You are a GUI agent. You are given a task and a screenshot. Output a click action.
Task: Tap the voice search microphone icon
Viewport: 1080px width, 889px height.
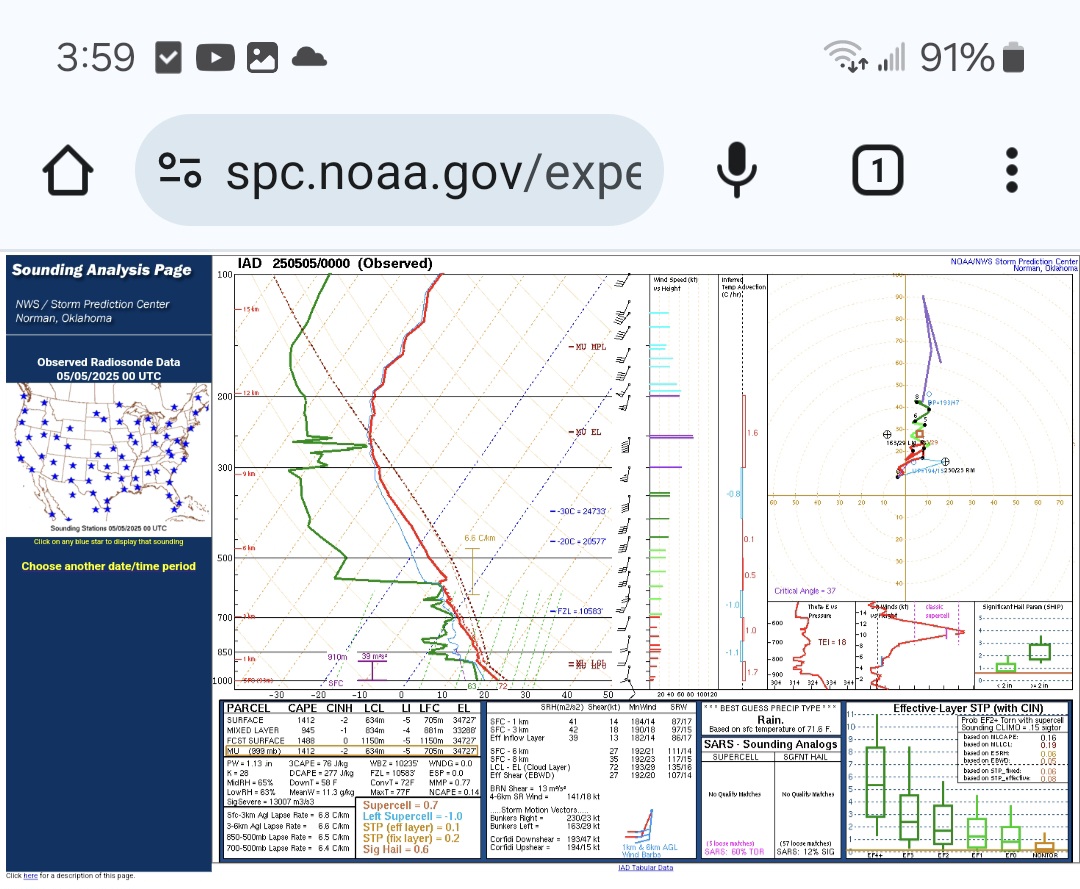pos(736,170)
